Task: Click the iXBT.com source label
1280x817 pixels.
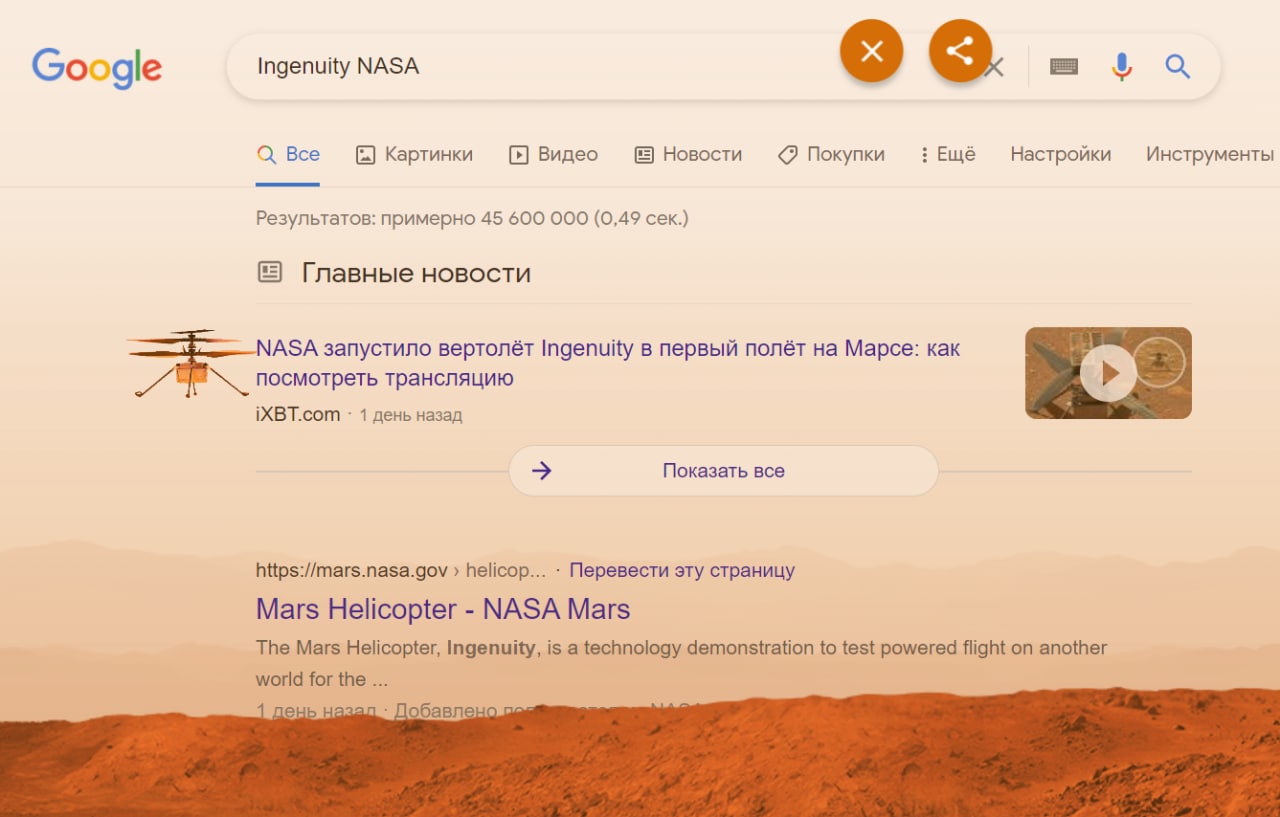Action: click(x=298, y=414)
